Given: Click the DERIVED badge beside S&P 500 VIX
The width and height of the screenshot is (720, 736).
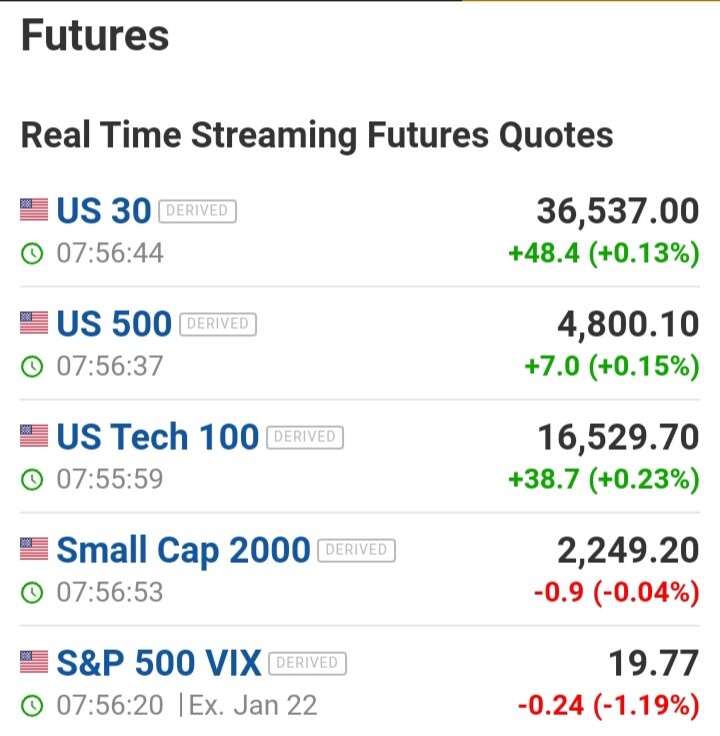Looking at the screenshot, I should point(307,663).
